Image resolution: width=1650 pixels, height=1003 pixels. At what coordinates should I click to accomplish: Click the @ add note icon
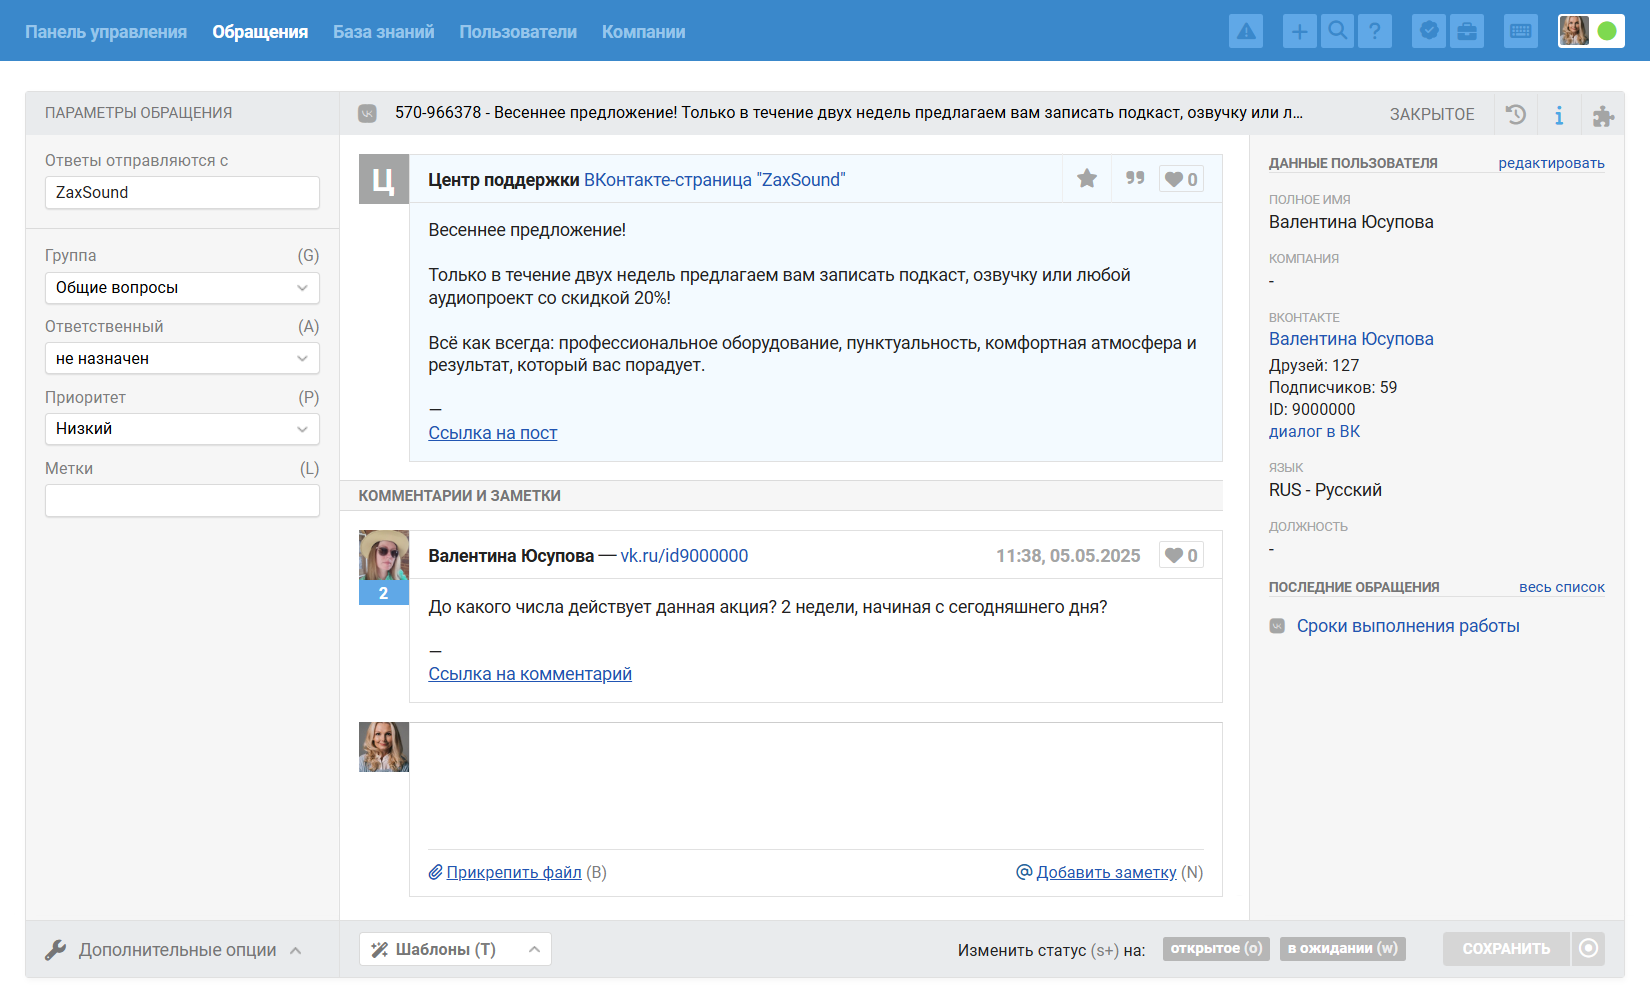pos(1024,872)
